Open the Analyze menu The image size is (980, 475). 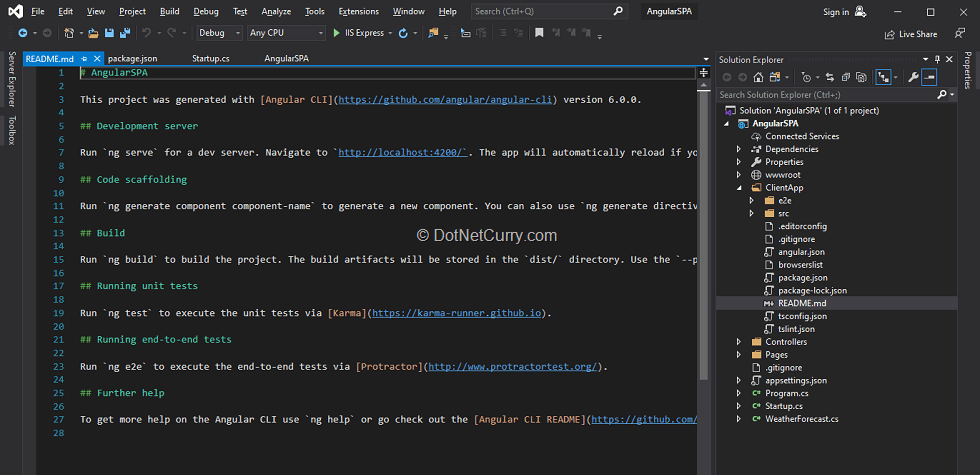(276, 11)
